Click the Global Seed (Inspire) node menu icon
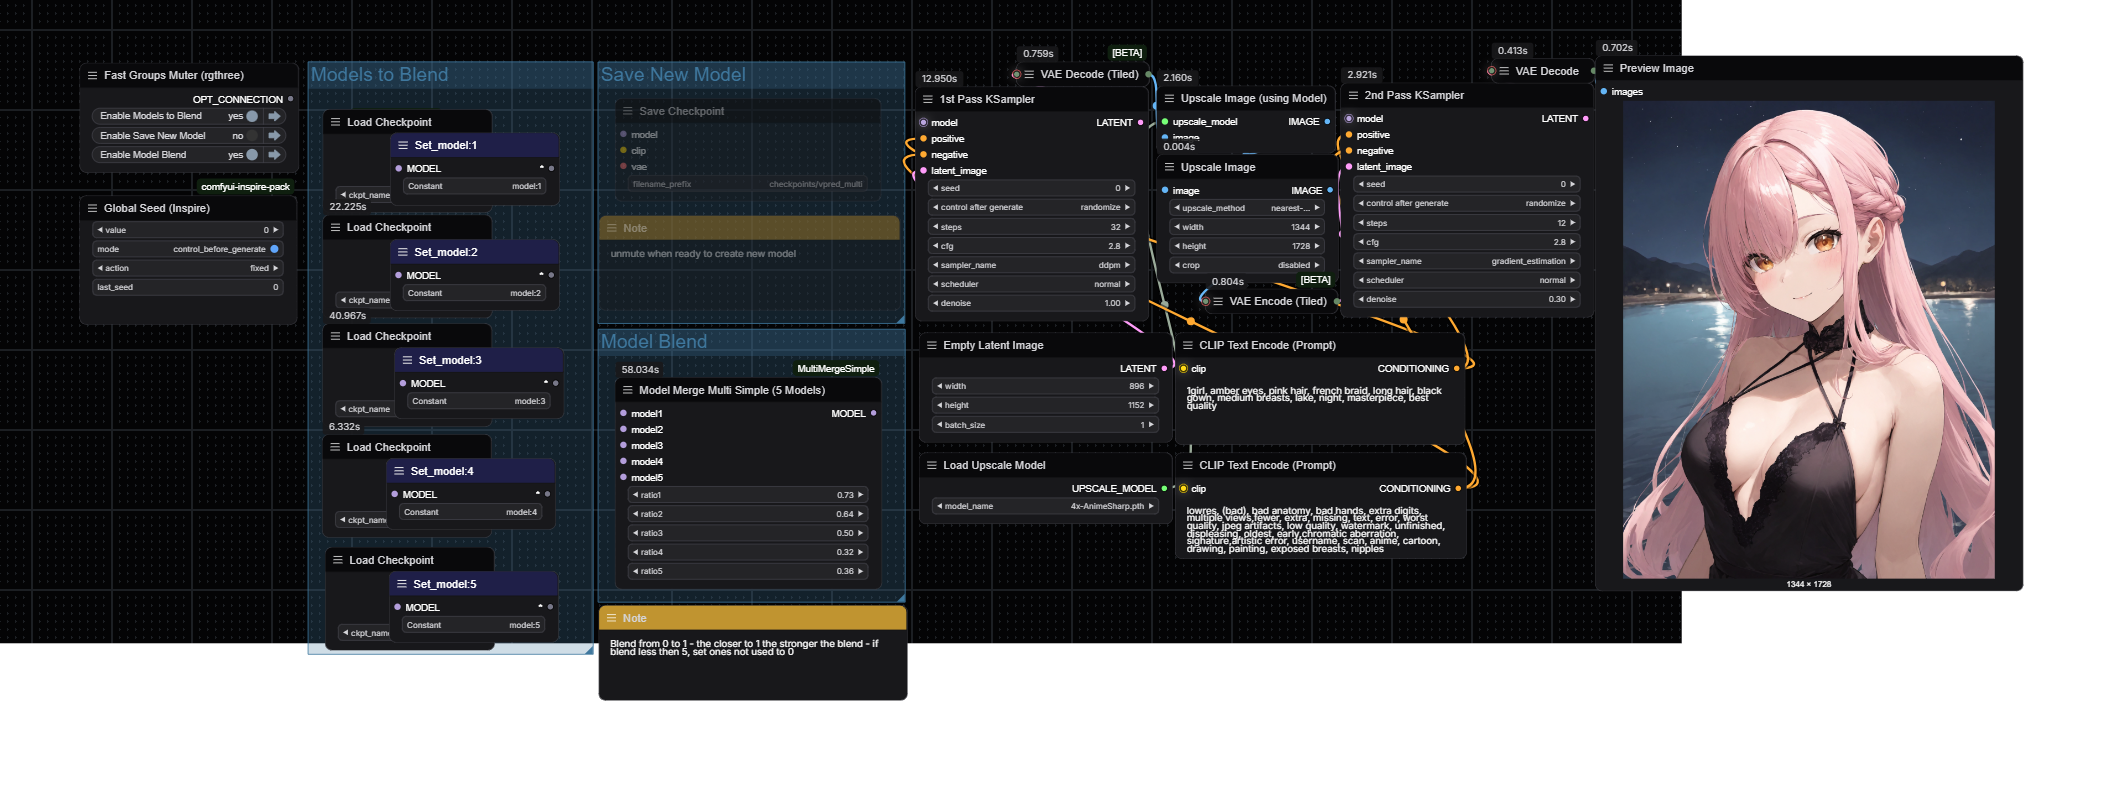The image size is (2102, 804). pyautogui.click(x=92, y=209)
